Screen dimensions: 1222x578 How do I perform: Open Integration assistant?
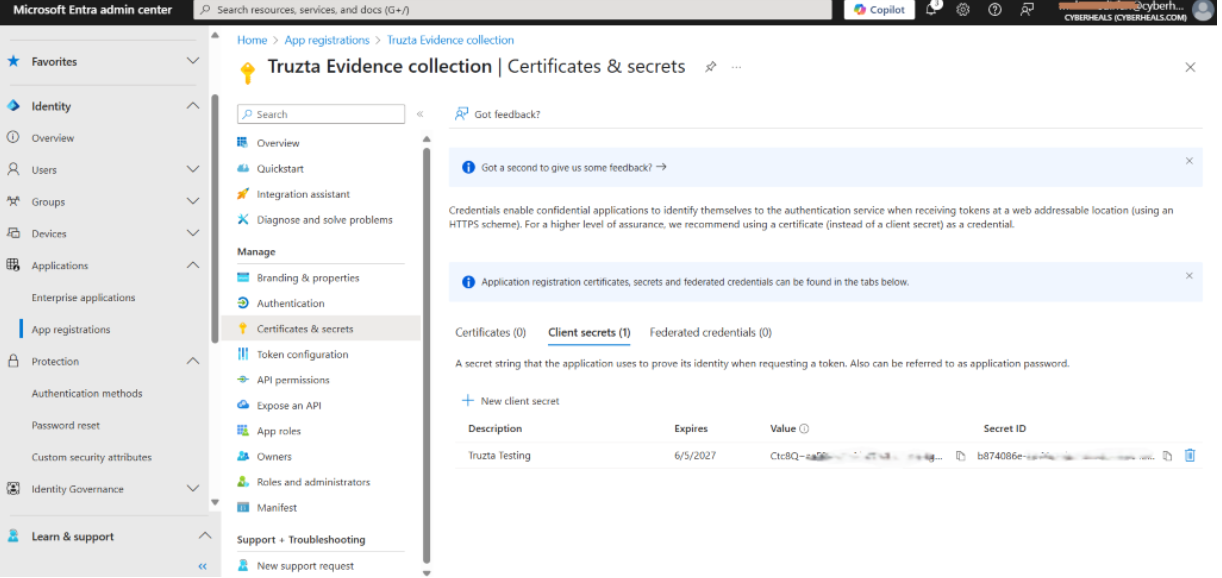(303, 194)
